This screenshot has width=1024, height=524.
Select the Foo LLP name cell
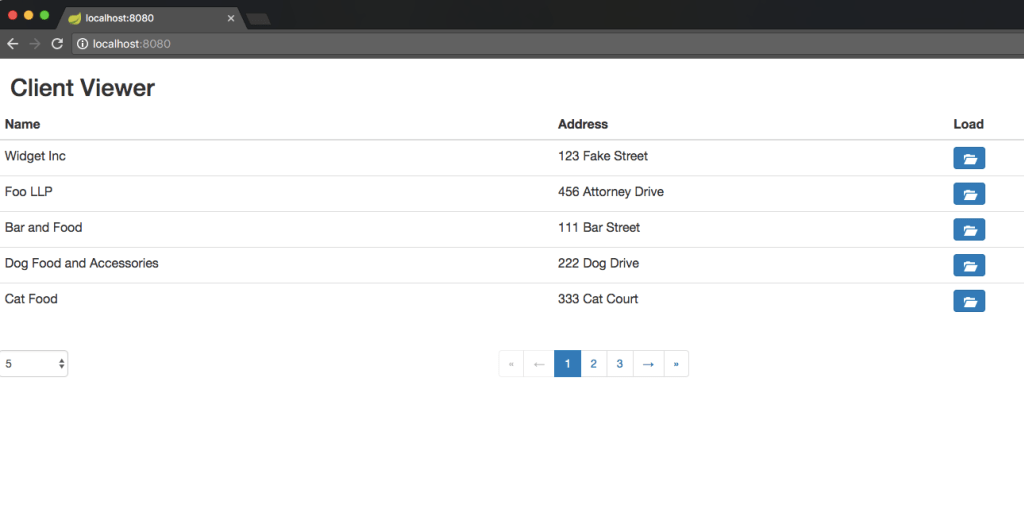[x=29, y=192]
